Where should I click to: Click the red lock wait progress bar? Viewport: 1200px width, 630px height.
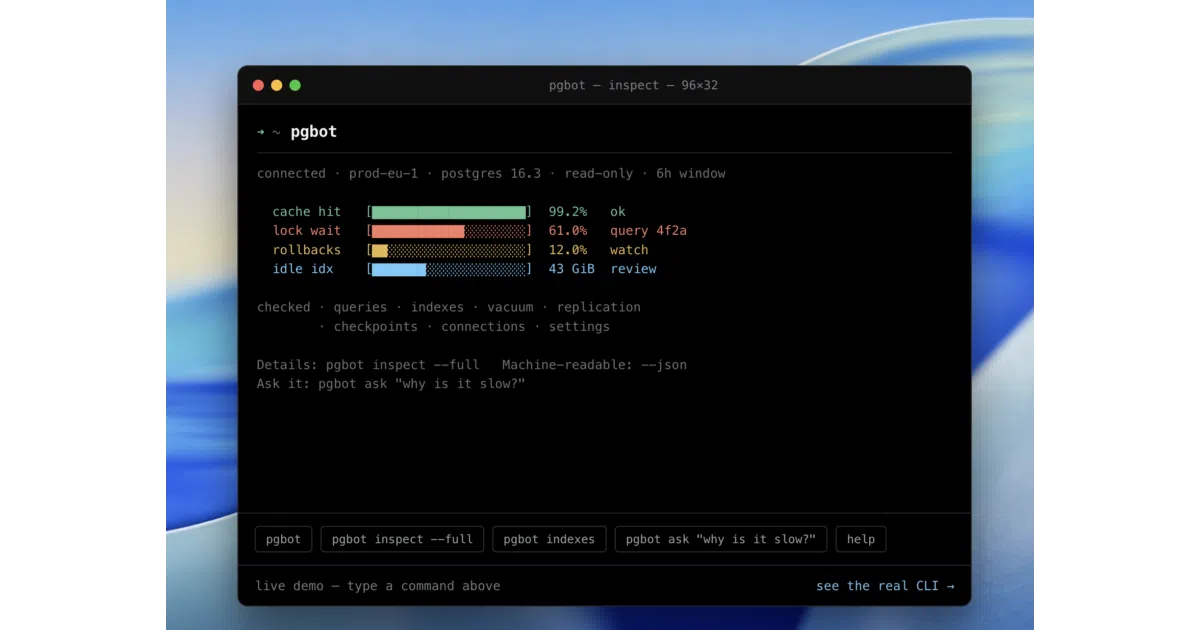(449, 231)
